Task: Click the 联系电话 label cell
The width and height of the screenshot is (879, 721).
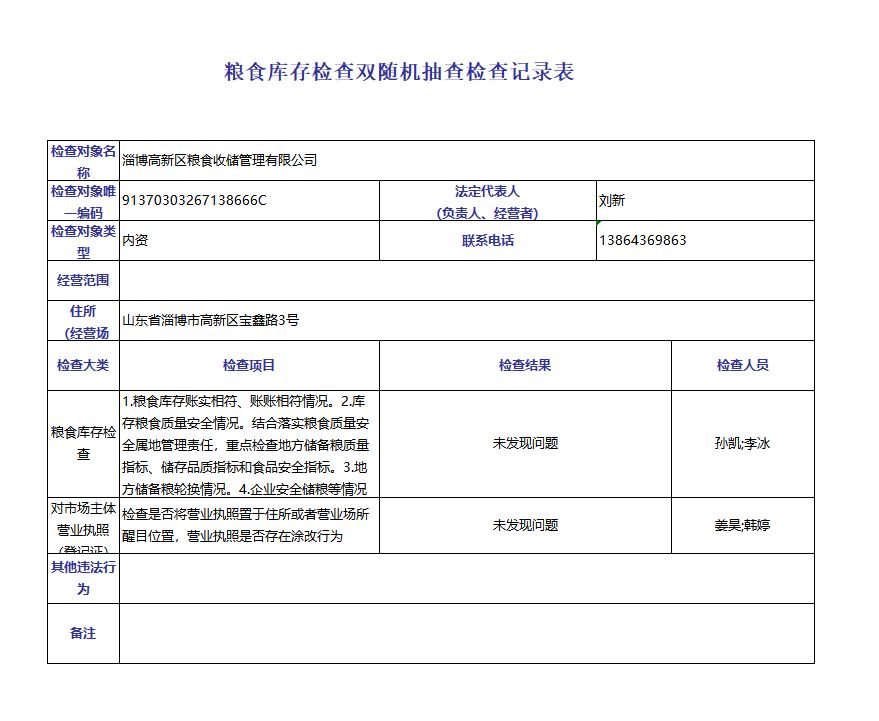Action: click(x=487, y=241)
